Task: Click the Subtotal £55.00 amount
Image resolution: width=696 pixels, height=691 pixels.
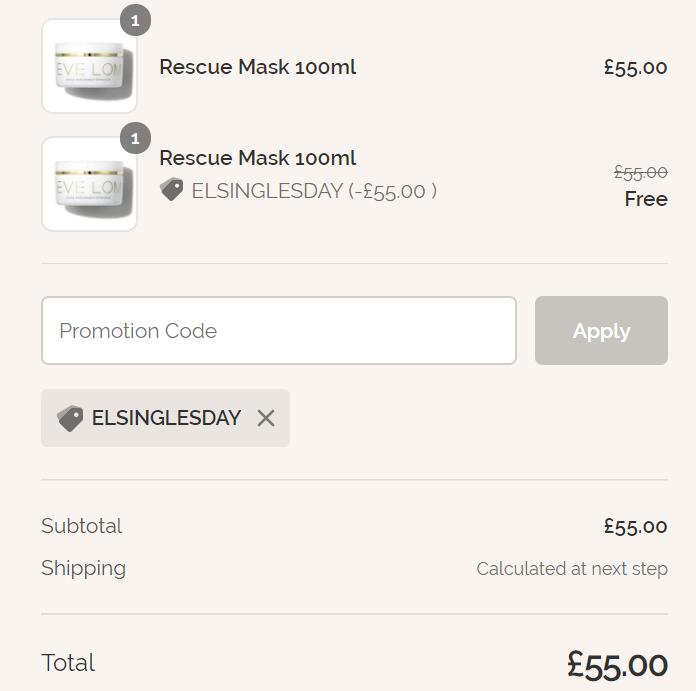Action: pyautogui.click(x=636, y=526)
